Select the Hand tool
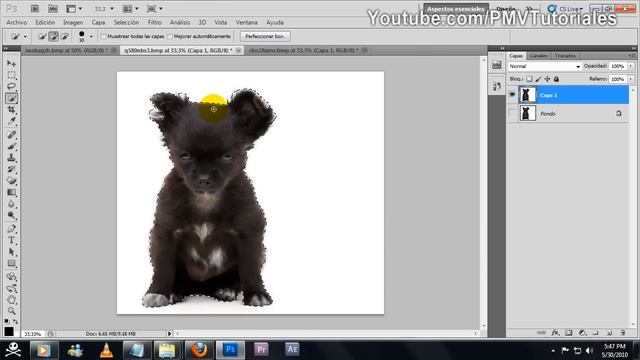Screen dimensions: 640x360 point(11,300)
